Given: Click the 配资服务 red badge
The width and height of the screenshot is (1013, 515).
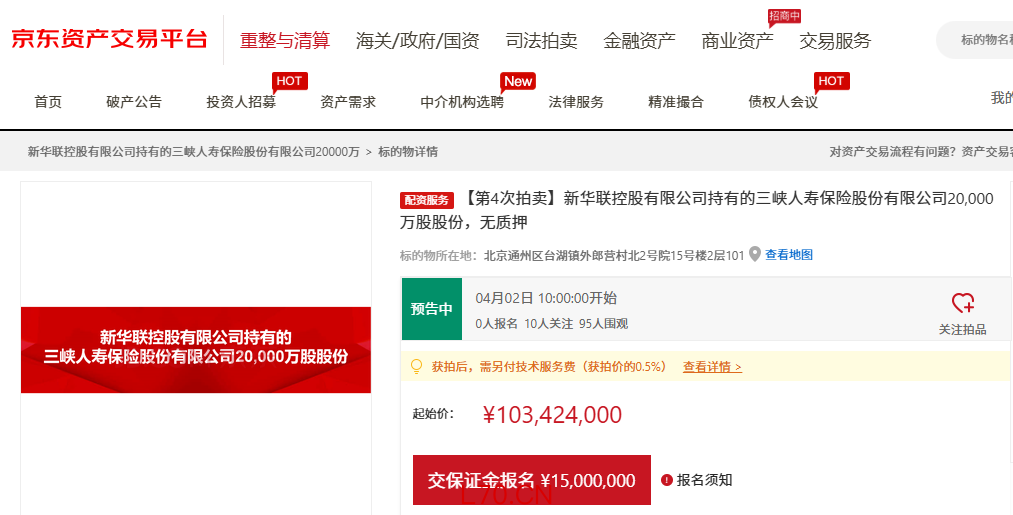Looking at the screenshot, I should (x=427, y=200).
